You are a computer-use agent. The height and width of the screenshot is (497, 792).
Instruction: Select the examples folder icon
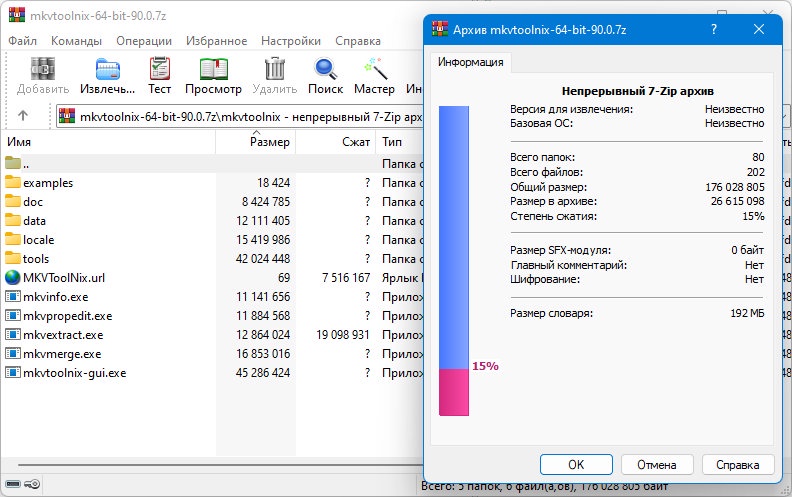click(x=13, y=182)
